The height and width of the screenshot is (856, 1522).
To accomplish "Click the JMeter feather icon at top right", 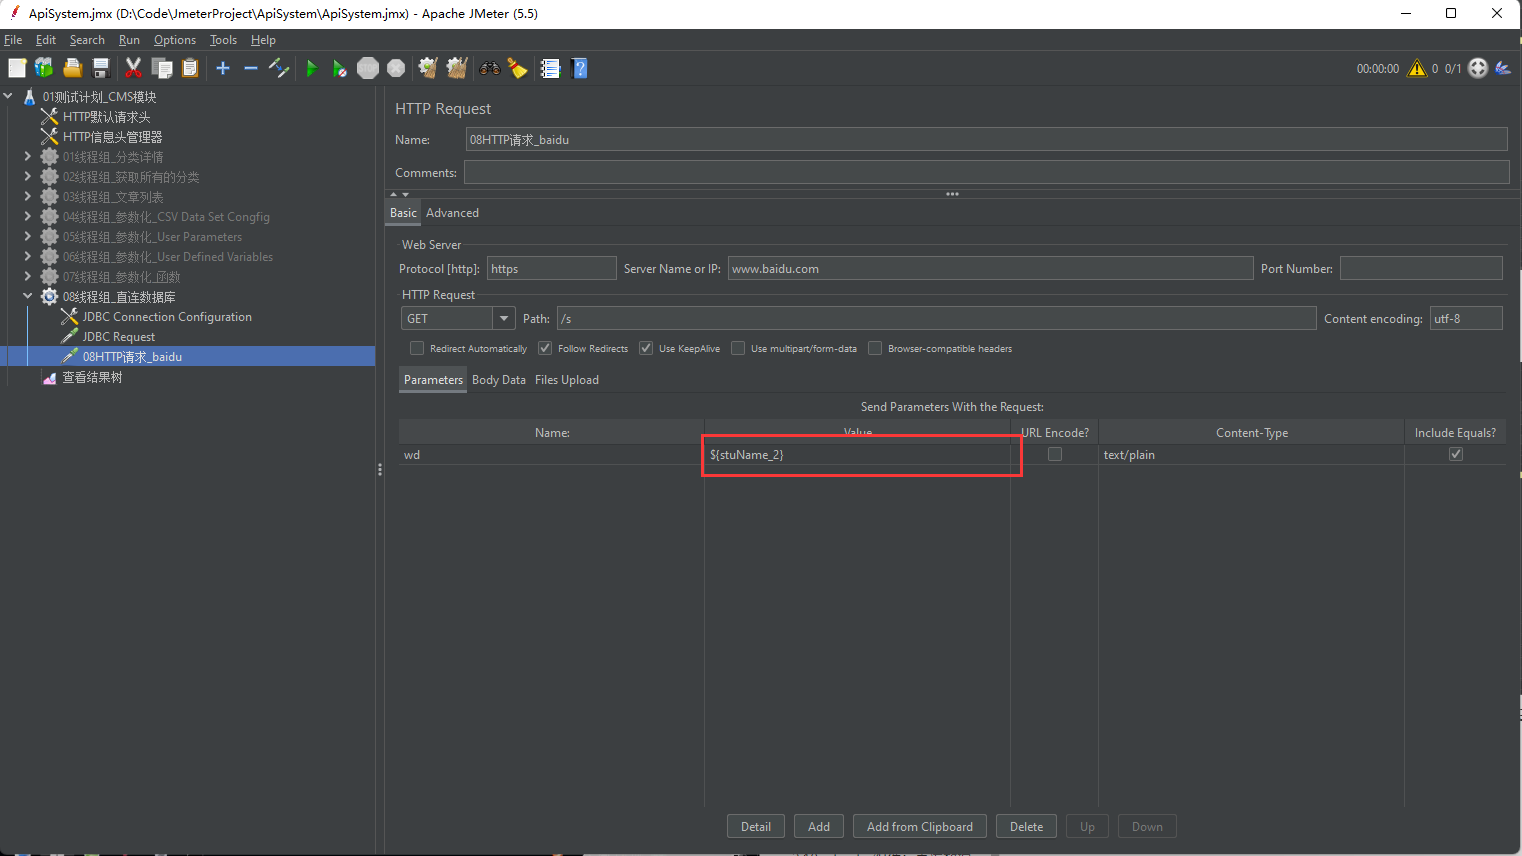I will pos(1503,68).
